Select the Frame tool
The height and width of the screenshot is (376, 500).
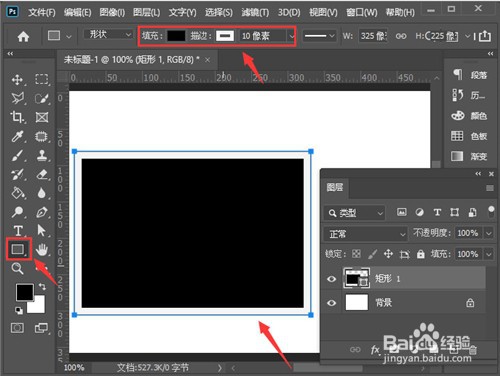click(42, 117)
